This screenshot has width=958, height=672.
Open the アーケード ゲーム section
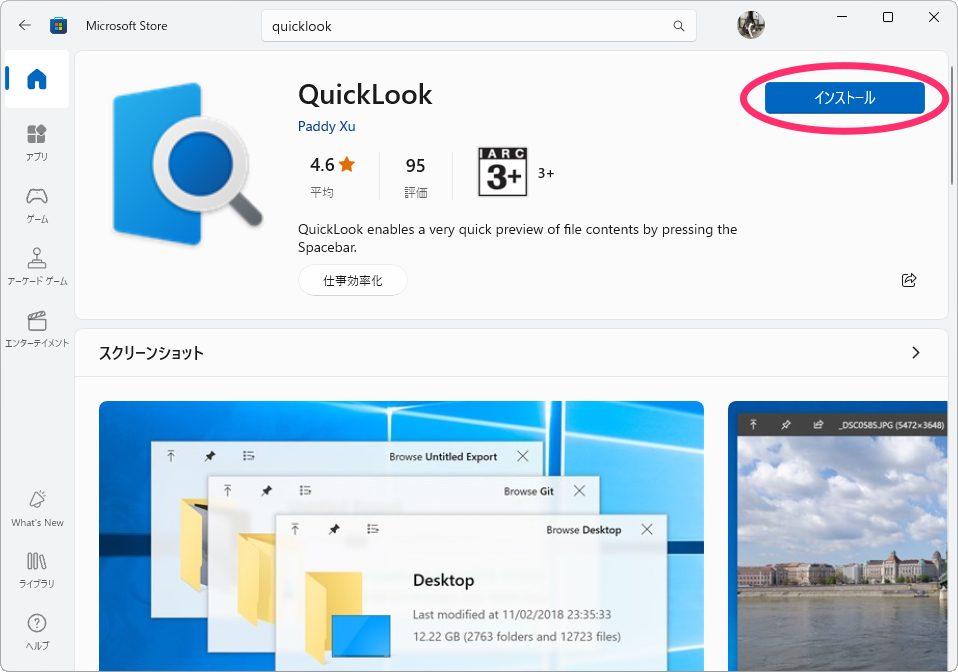point(37,267)
